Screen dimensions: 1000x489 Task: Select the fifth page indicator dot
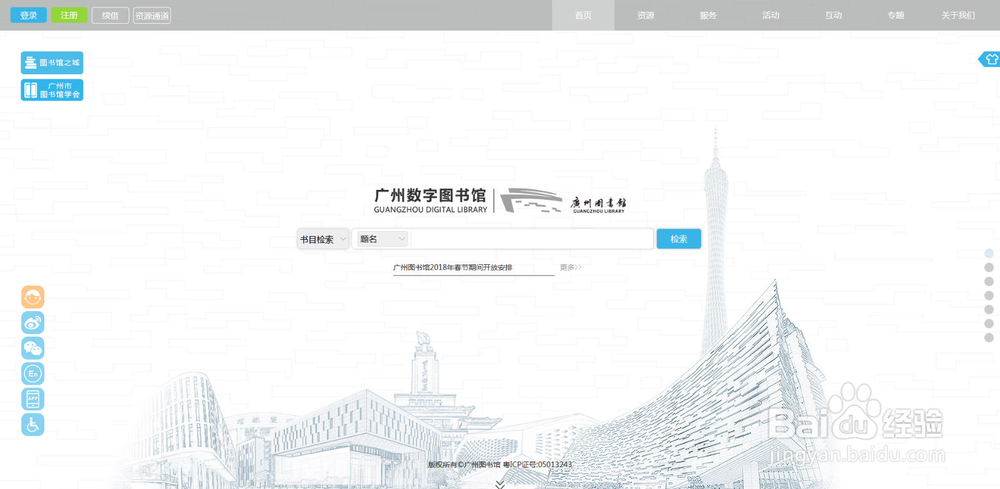(x=989, y=309)
